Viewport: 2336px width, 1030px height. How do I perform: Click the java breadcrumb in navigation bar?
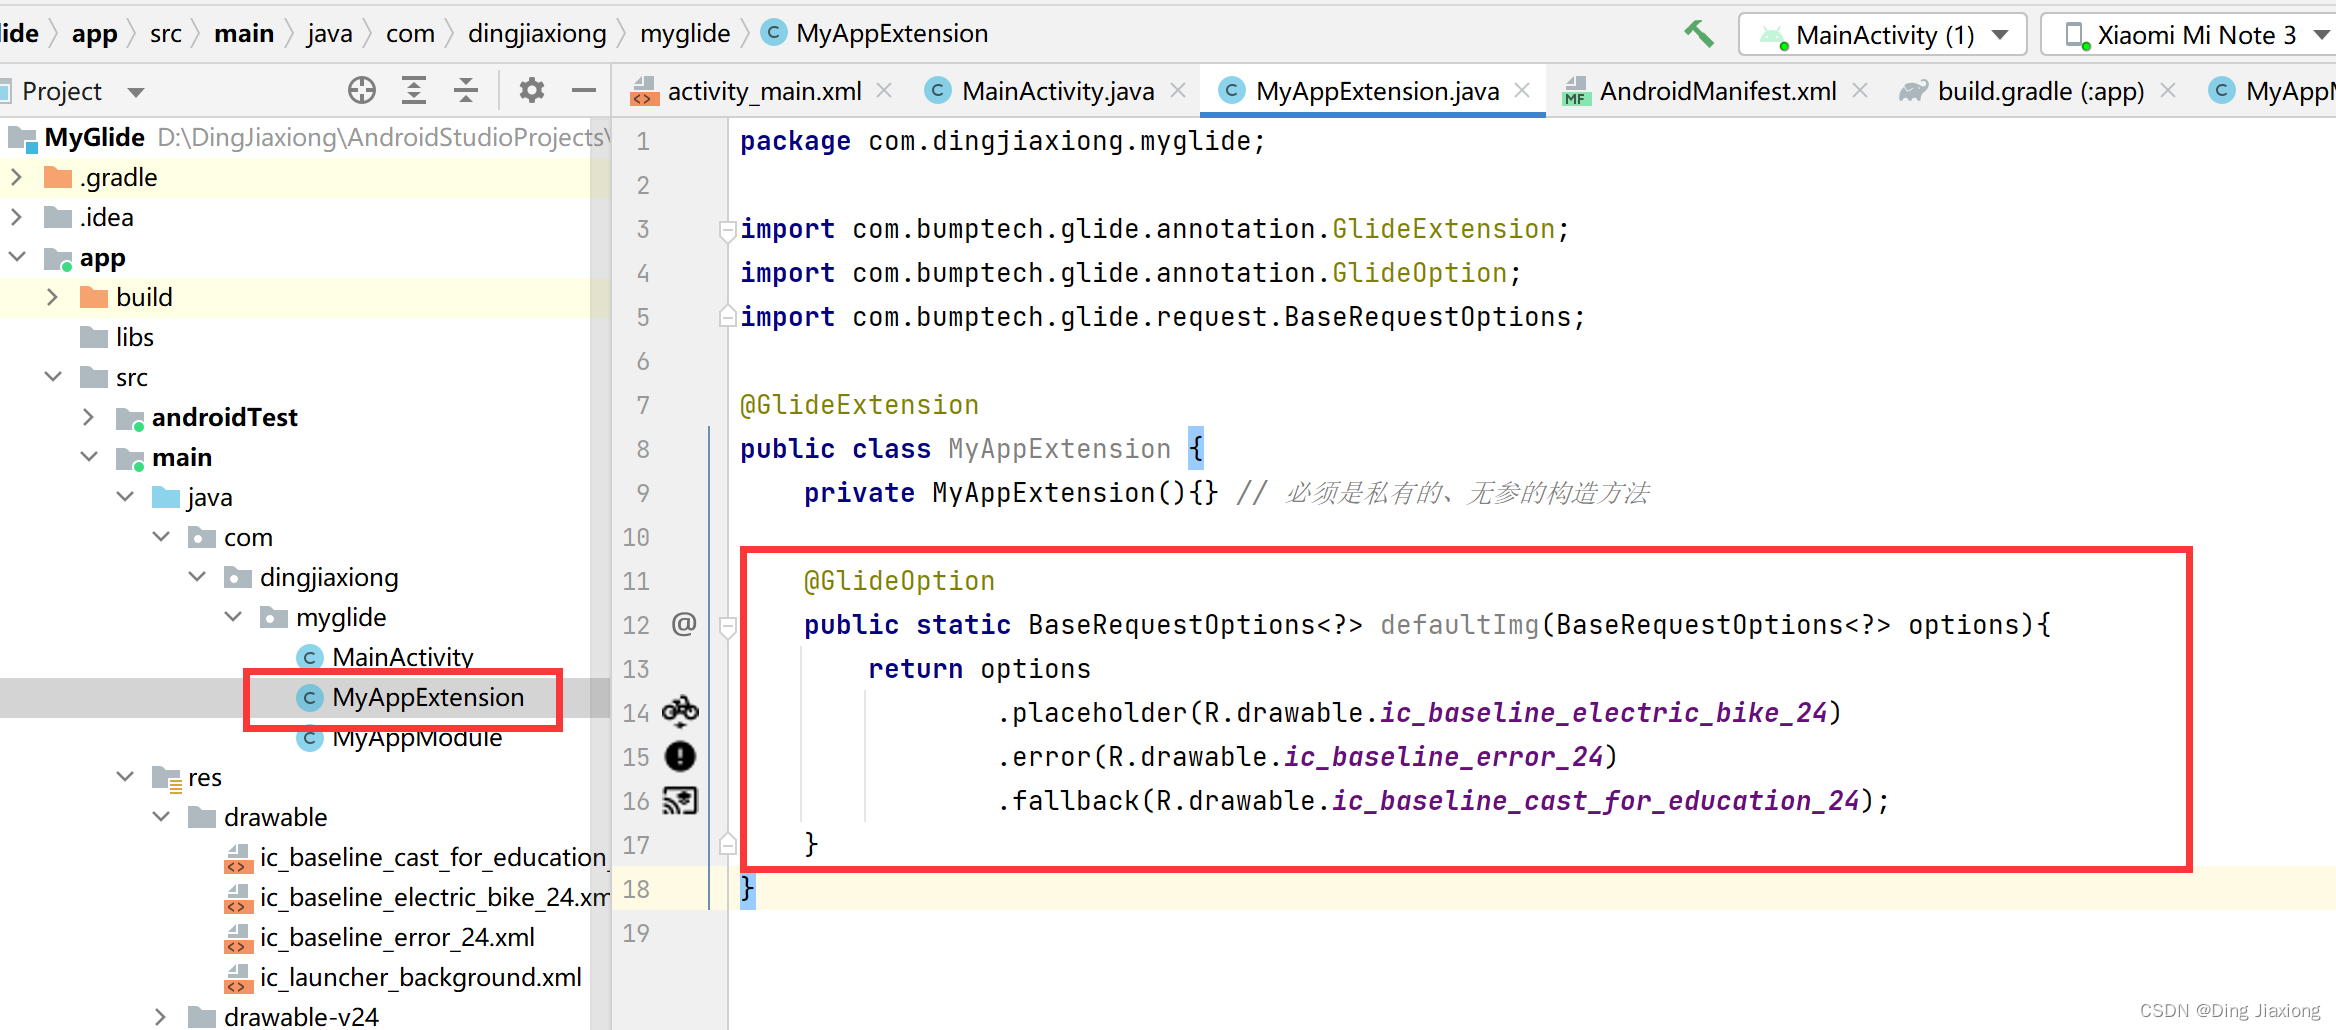pos(330,34)
